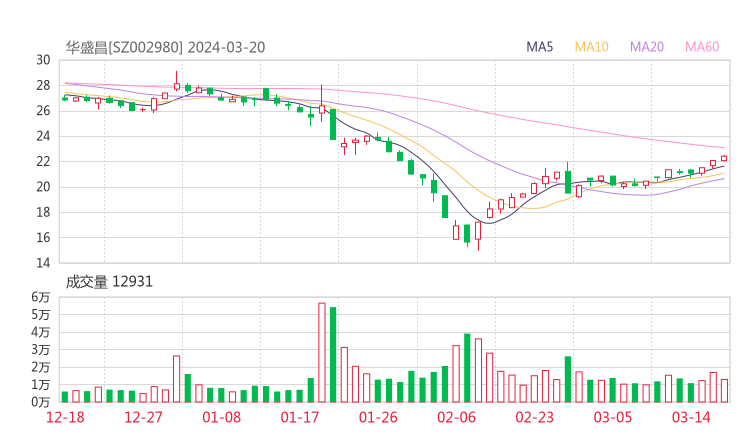Click the price axis label 28

coord(43,85)
